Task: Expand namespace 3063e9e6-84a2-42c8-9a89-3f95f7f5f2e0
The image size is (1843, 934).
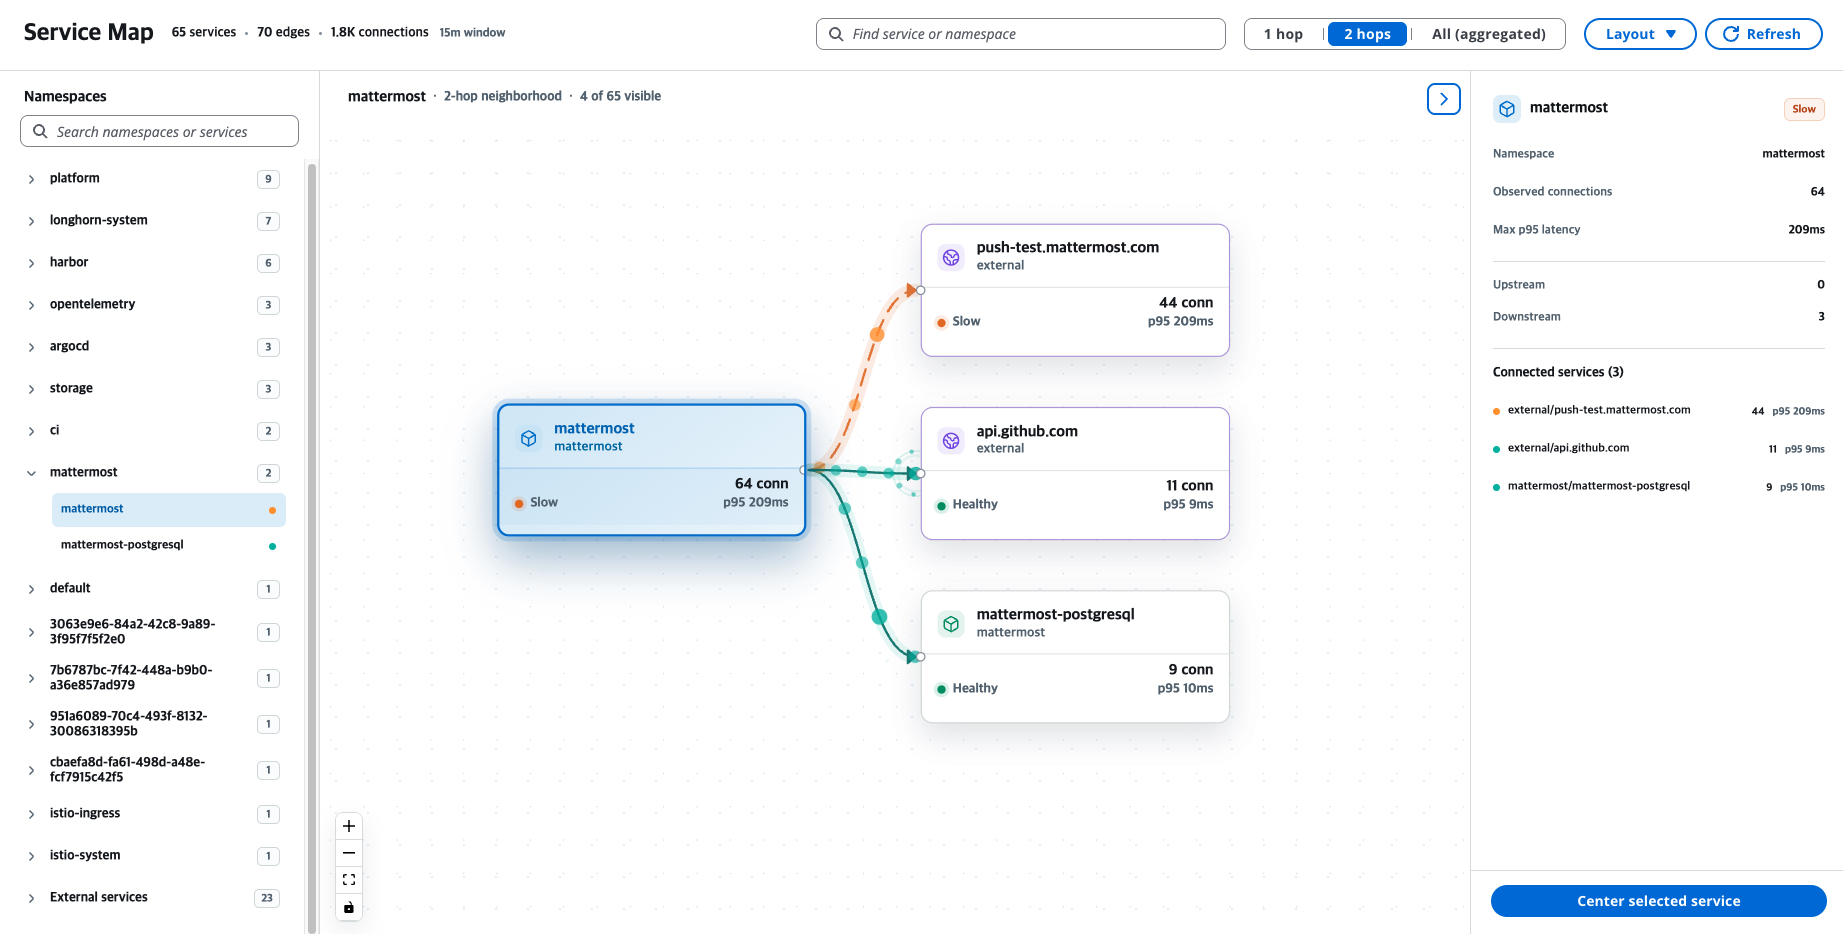Action: point(31,632)
